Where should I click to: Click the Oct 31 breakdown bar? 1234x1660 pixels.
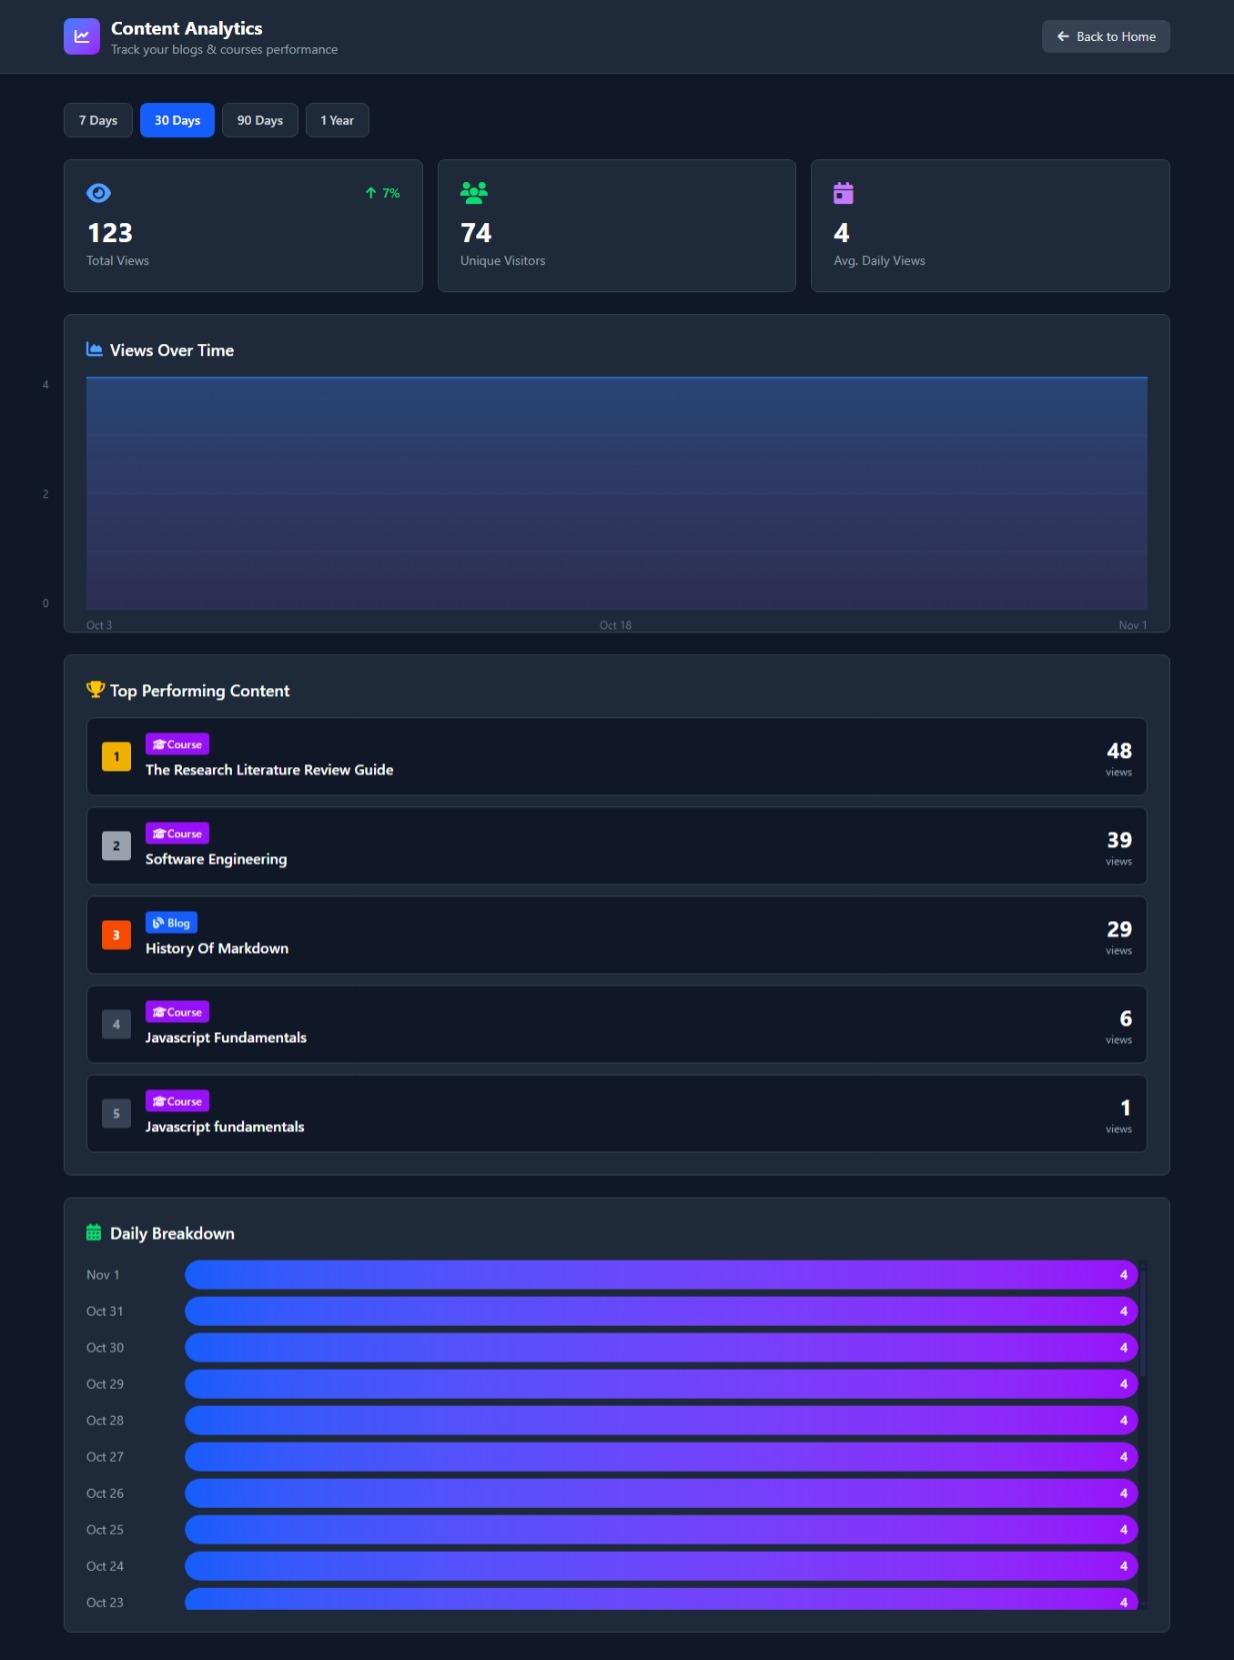661,1311
